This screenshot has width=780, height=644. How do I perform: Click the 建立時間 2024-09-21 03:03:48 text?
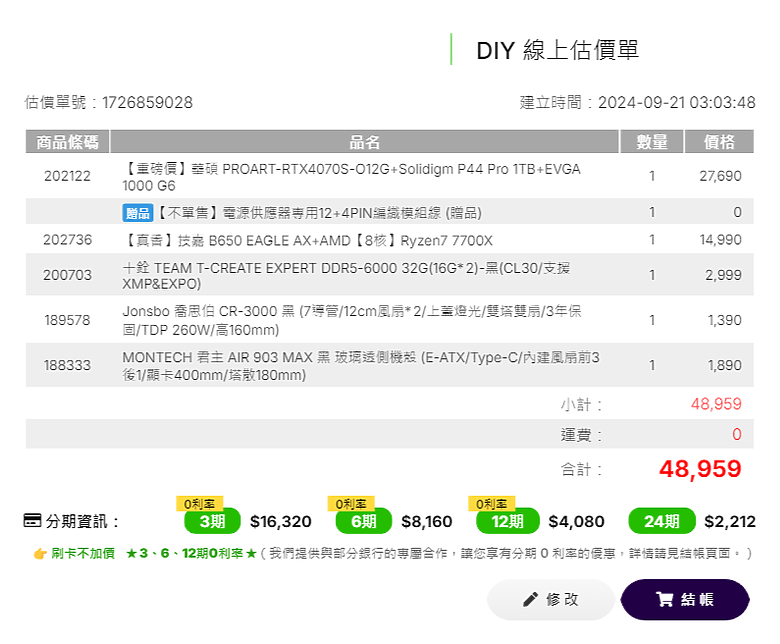click(638, 102)
